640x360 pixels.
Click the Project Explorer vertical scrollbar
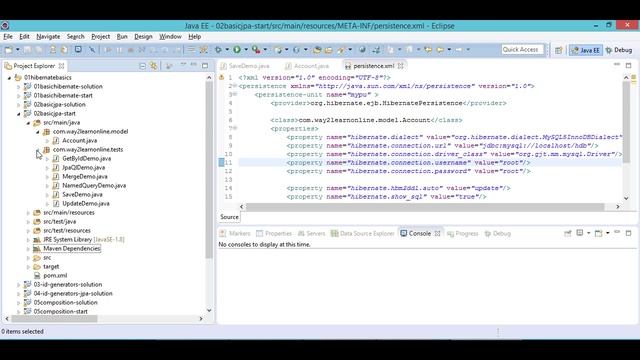[x=209, y=169]
